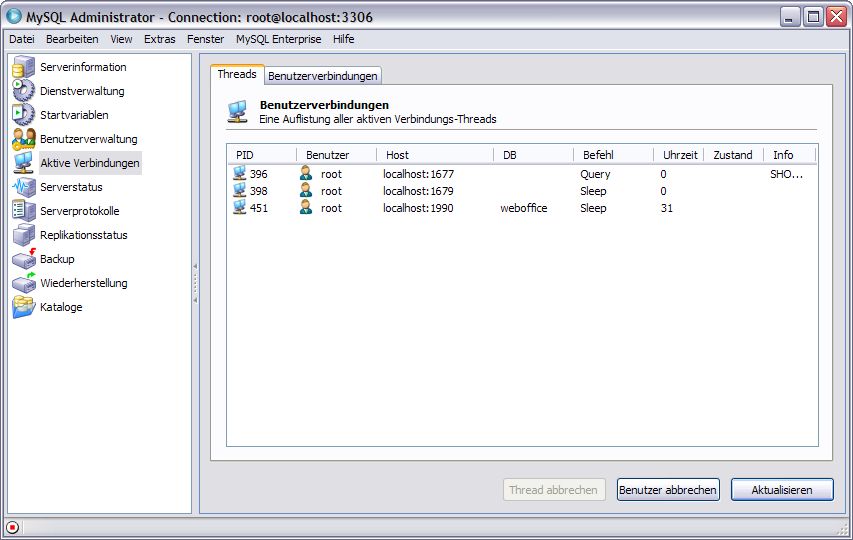
Task: Select Backup in the sidebar
Action: [57, 258]
